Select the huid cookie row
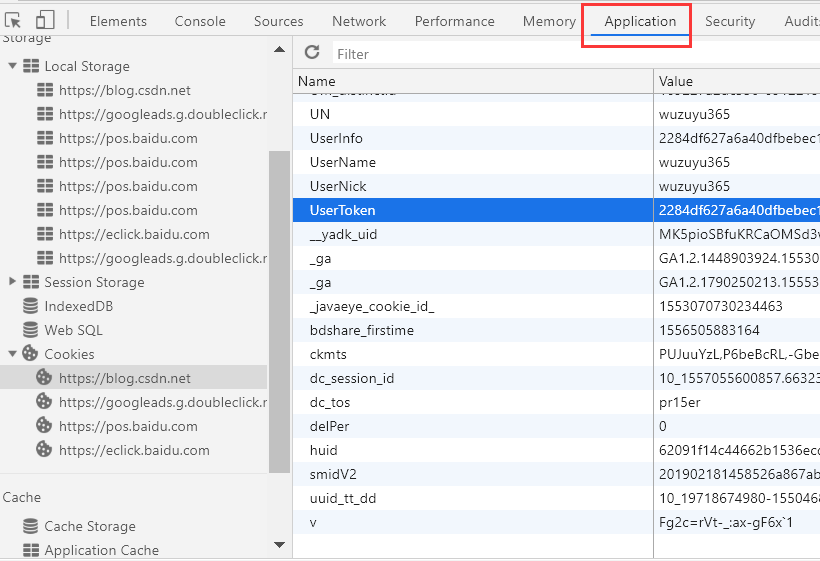The height and width of the screenshot is (561, 820). pyautogui.click(x=556, y=450)
